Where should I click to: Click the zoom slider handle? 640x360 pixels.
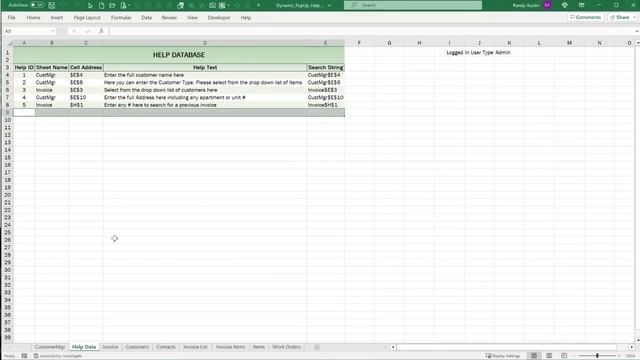click(597, 356)
